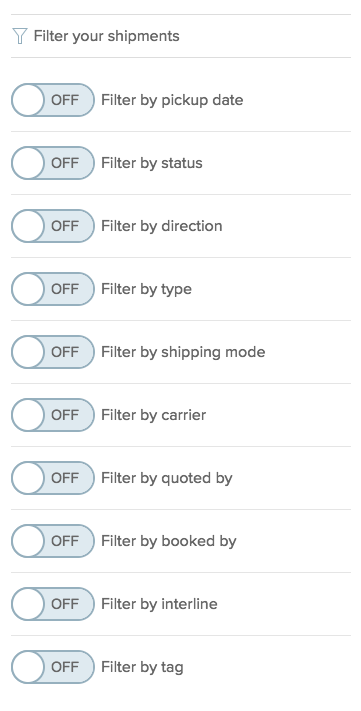Select the 'Filter by tag' label
361x711 pixels.
tap(142, 667)
